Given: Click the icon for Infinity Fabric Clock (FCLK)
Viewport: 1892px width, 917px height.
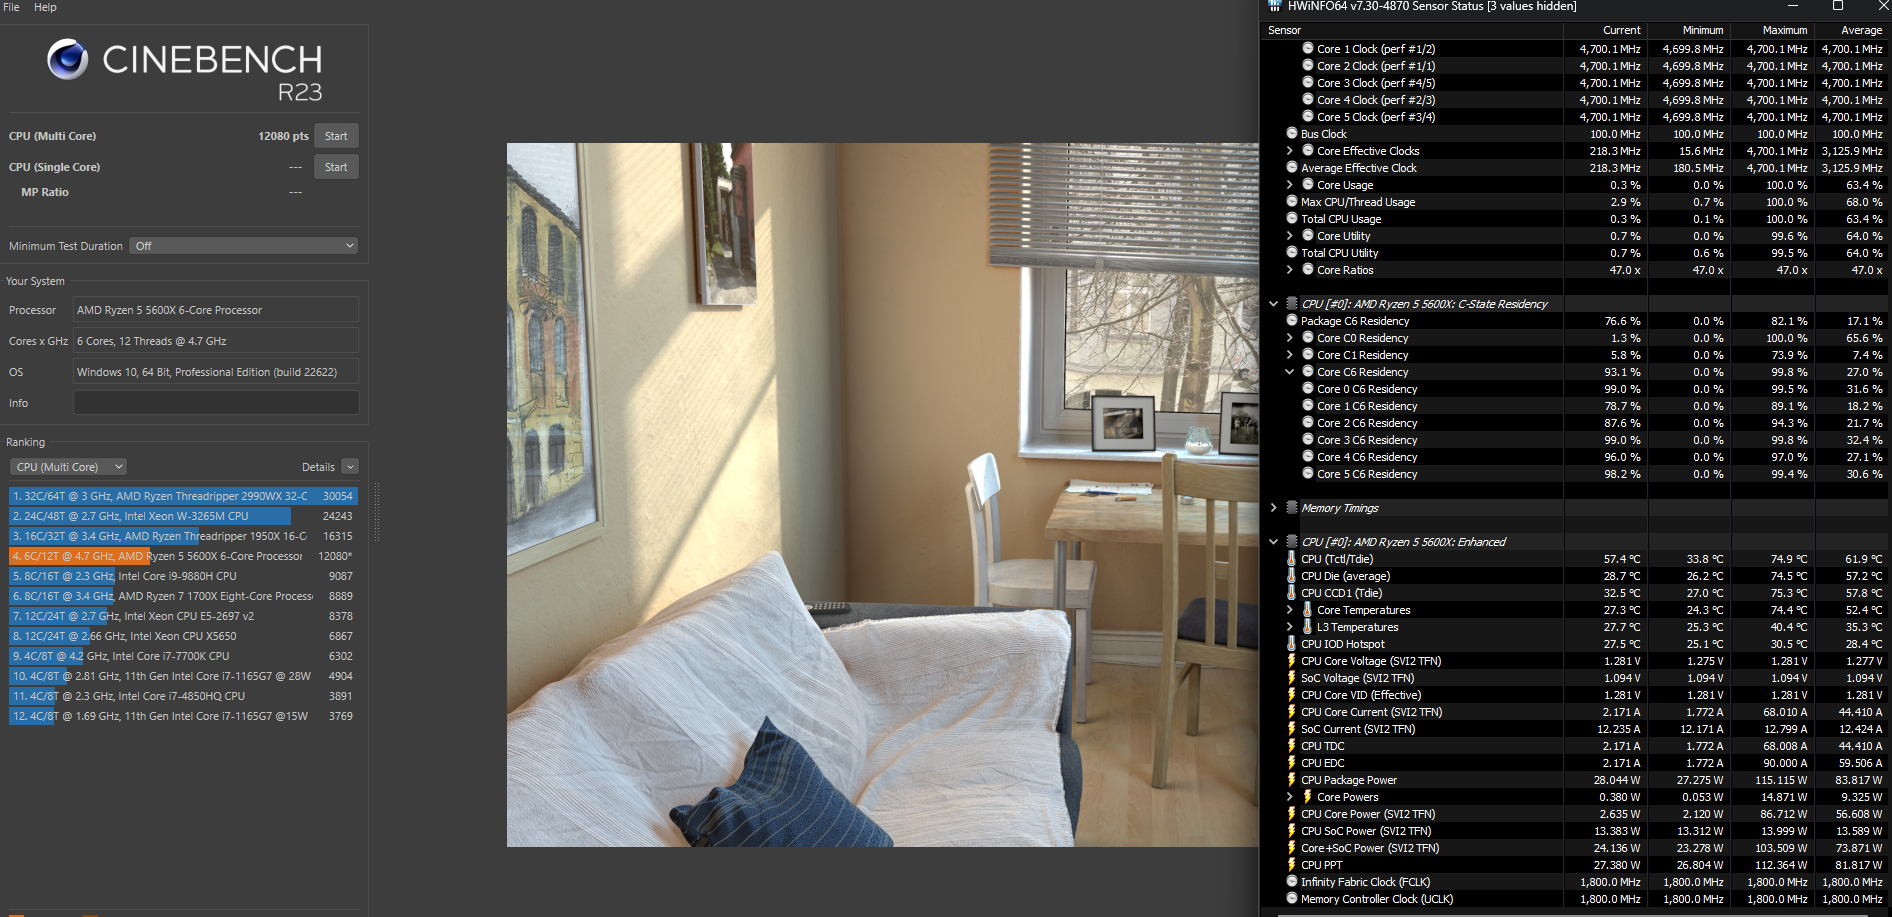Looking at the screenshot, I should click(x=1292, y=881).
